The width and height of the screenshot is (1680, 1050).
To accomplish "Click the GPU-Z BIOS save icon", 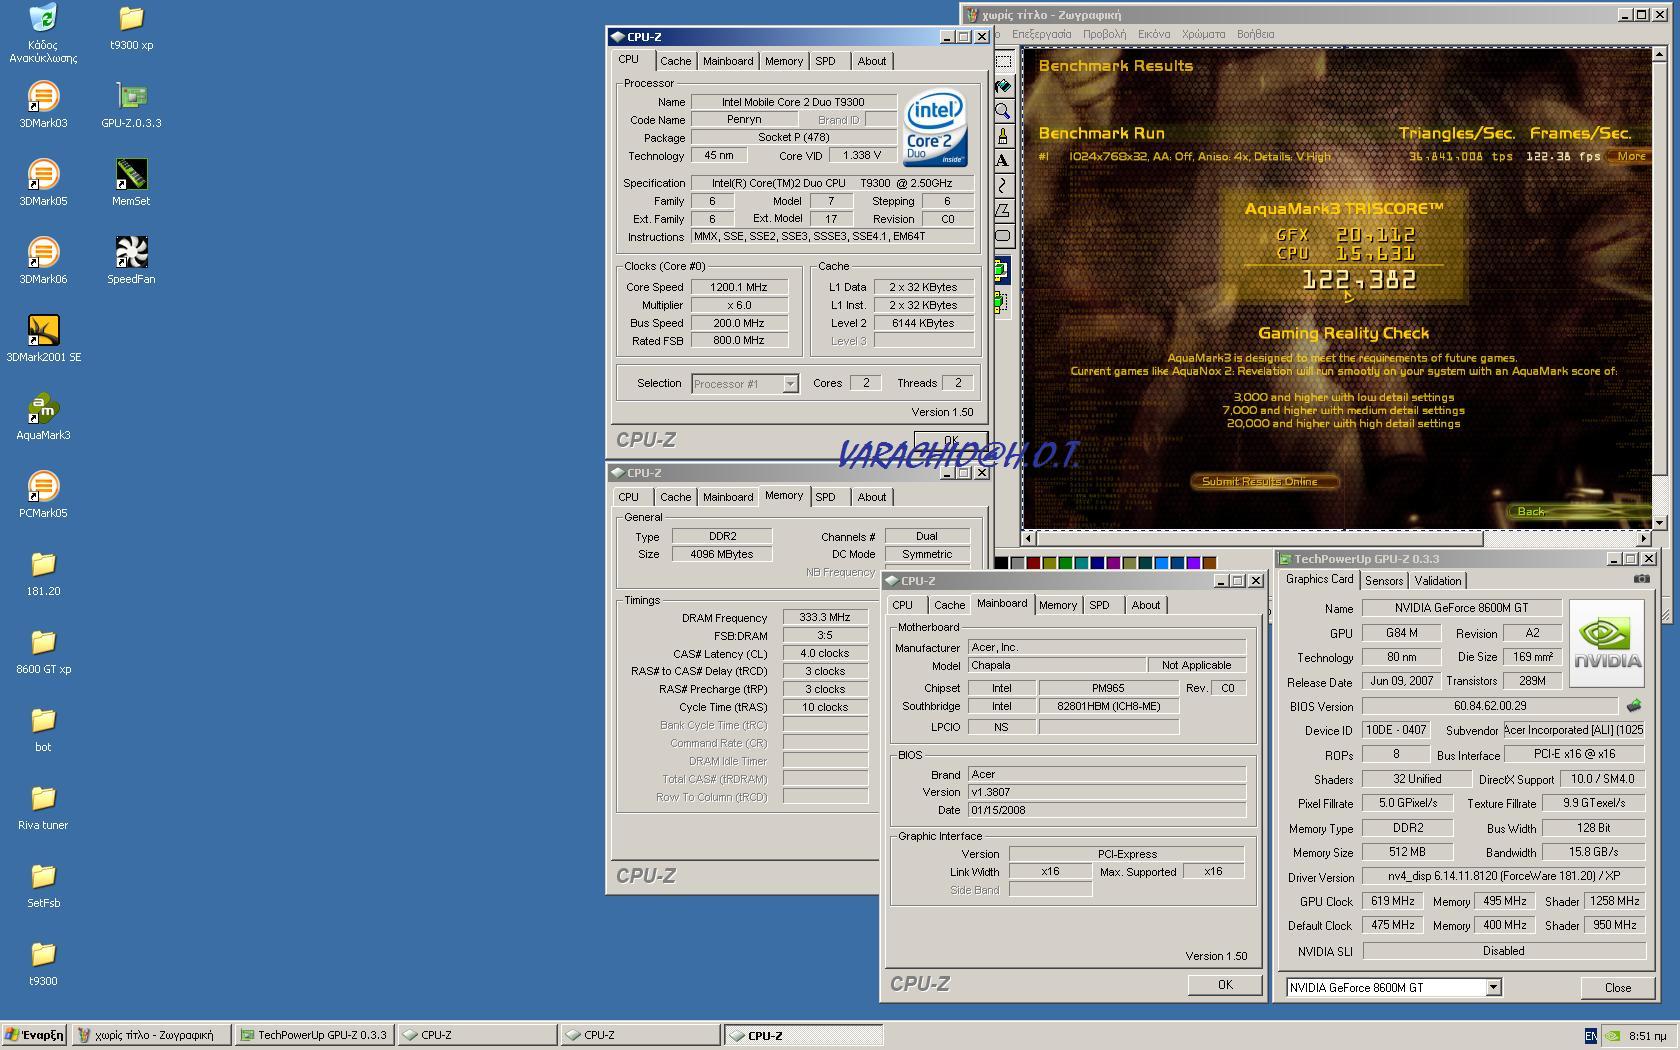I will coord(1634,706).
